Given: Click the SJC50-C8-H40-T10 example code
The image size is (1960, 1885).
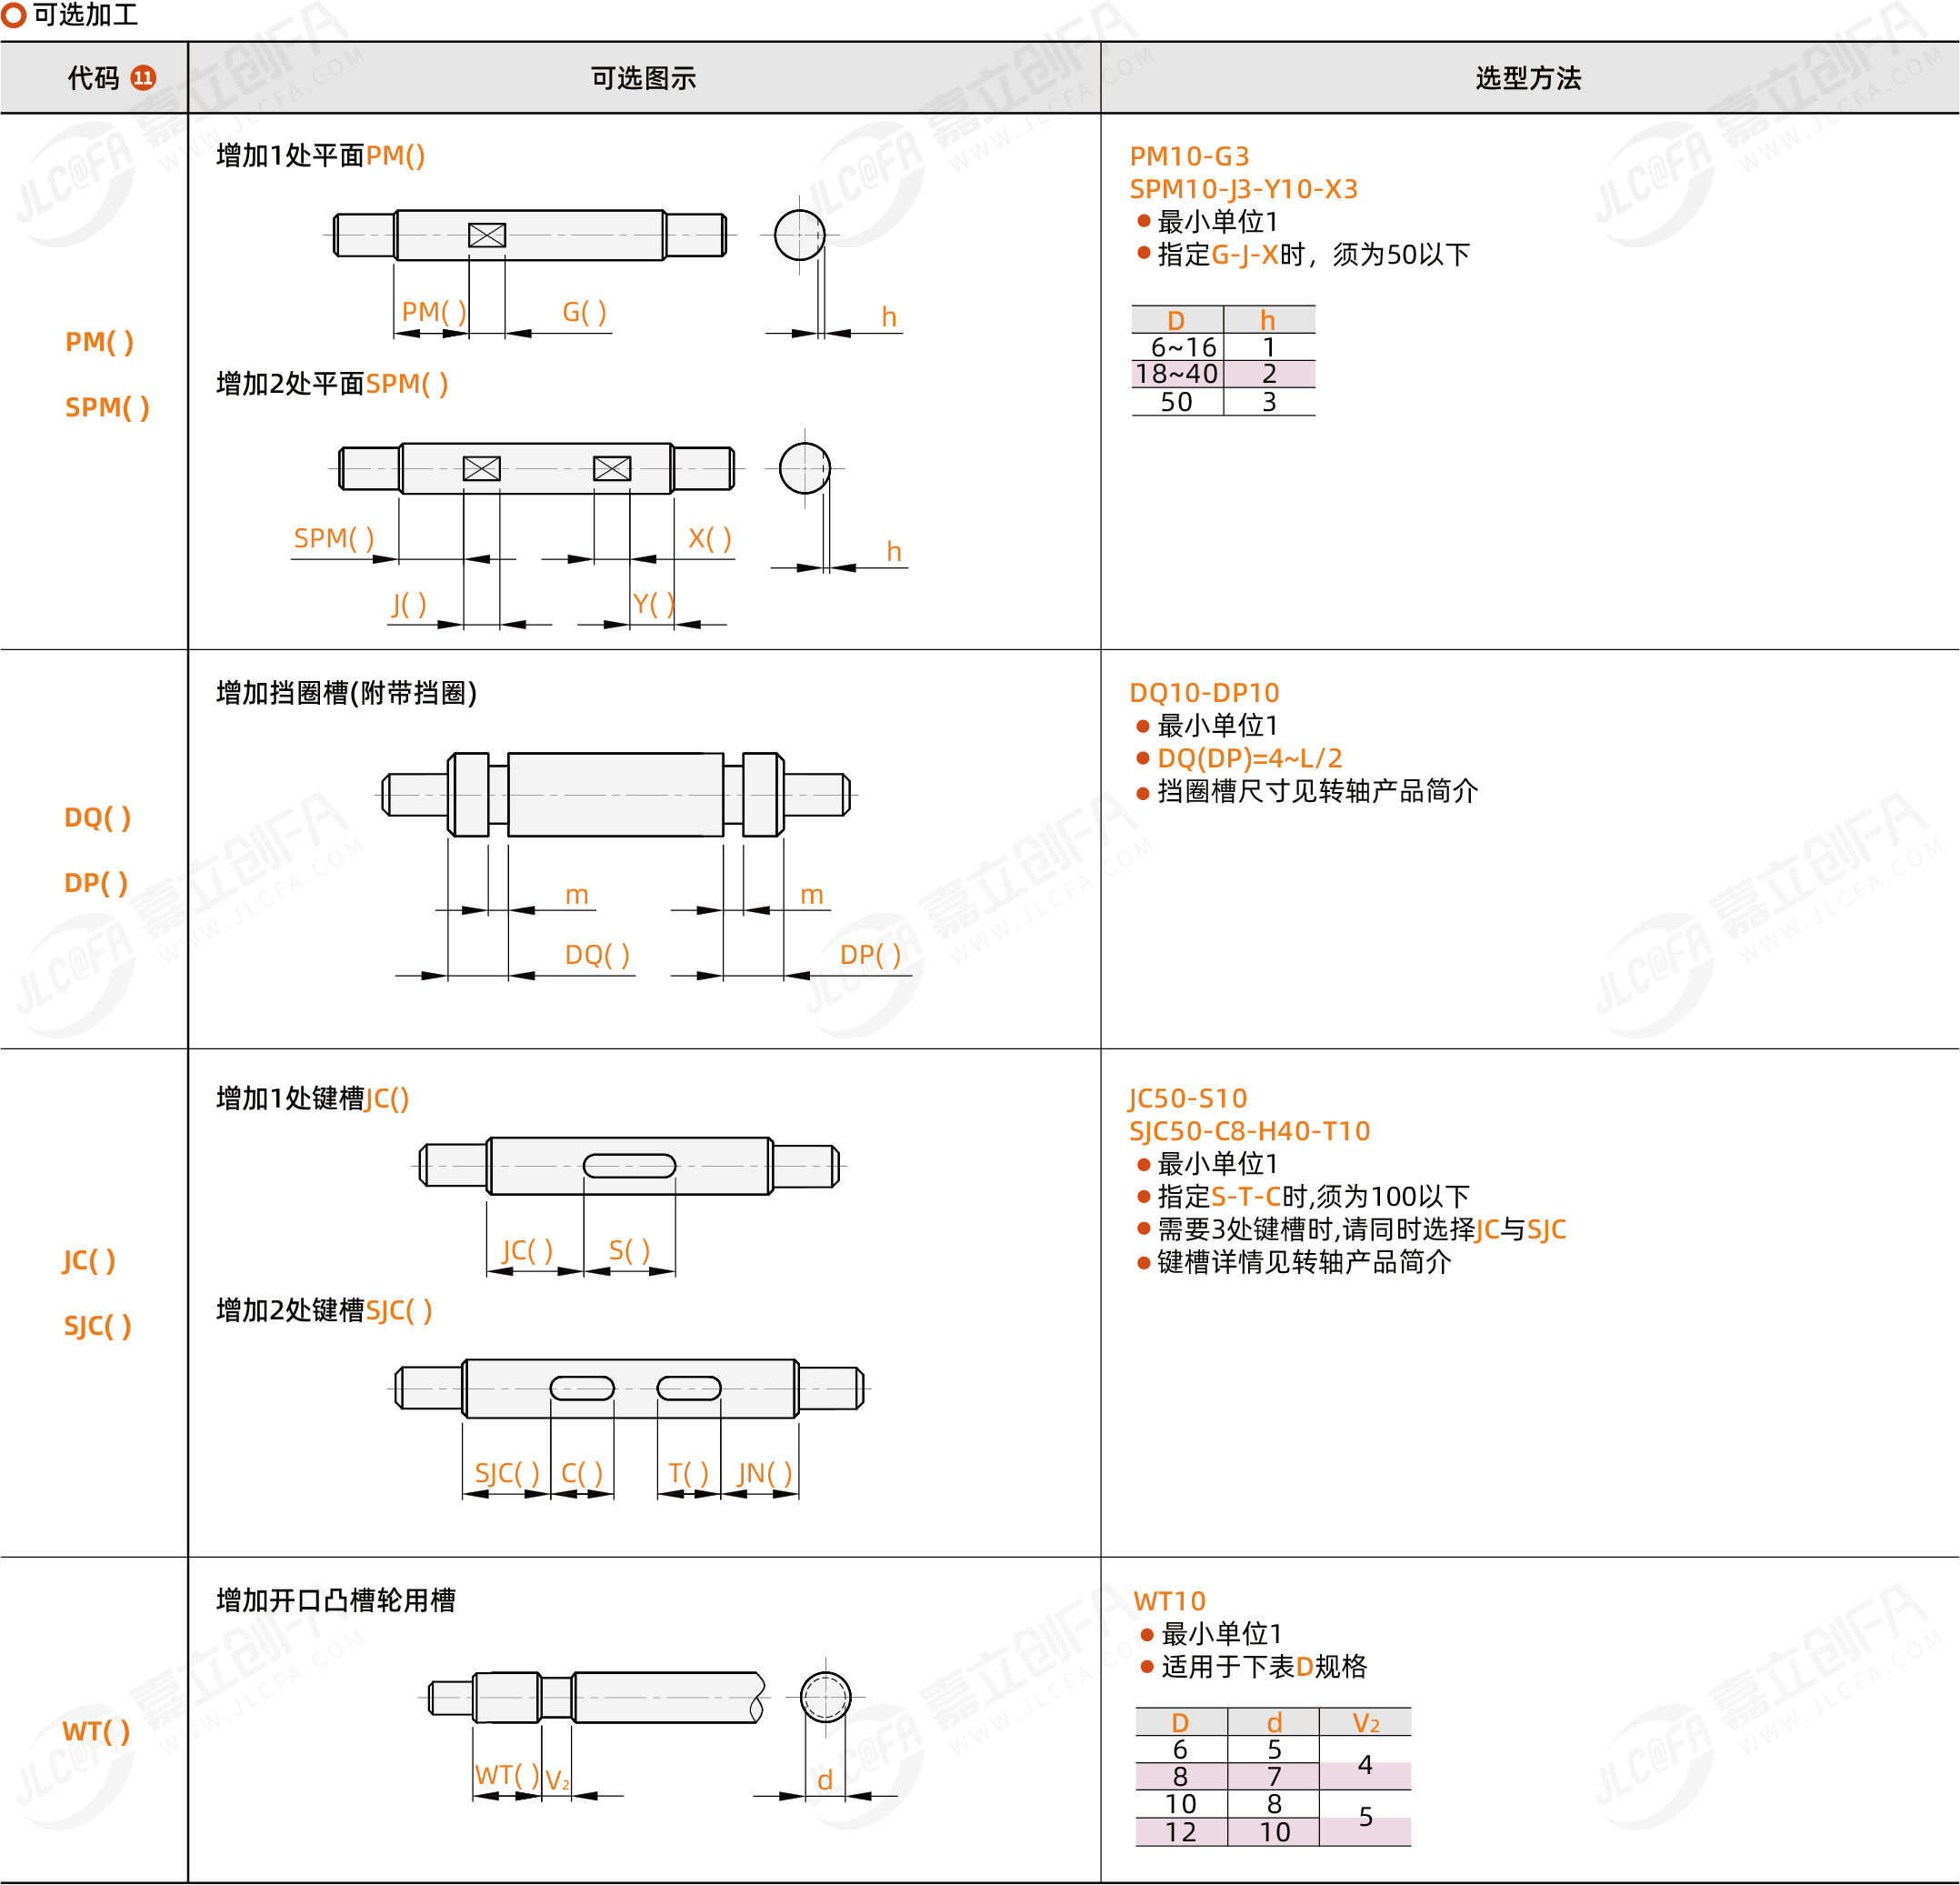Looking at the screenshot, I should 1249,1131.
